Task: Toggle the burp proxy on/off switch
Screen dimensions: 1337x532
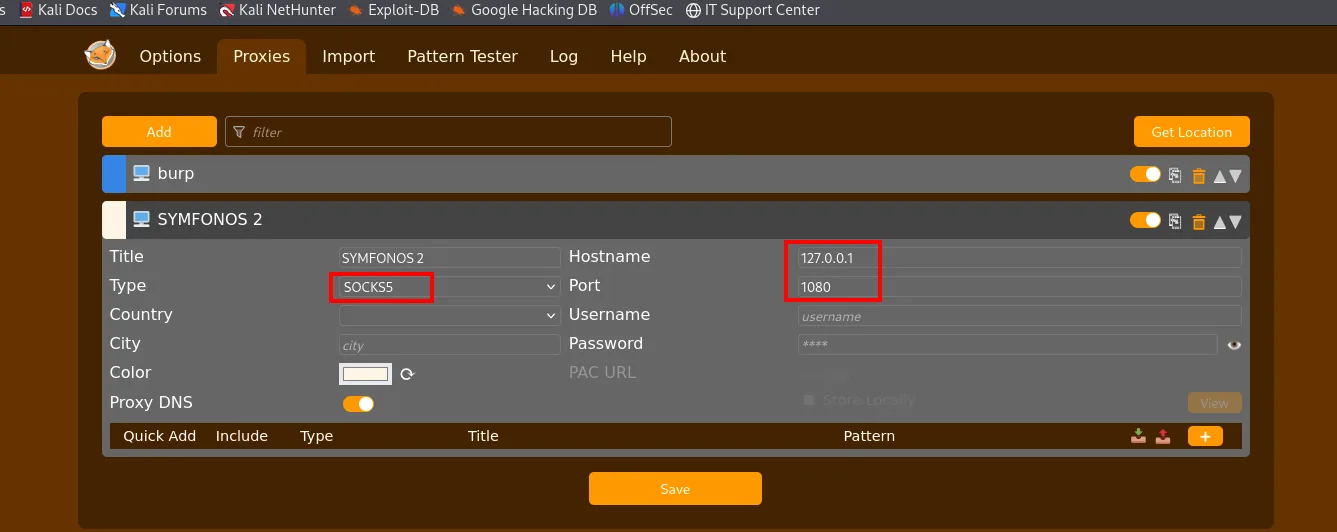Action: click(1145, 174)
